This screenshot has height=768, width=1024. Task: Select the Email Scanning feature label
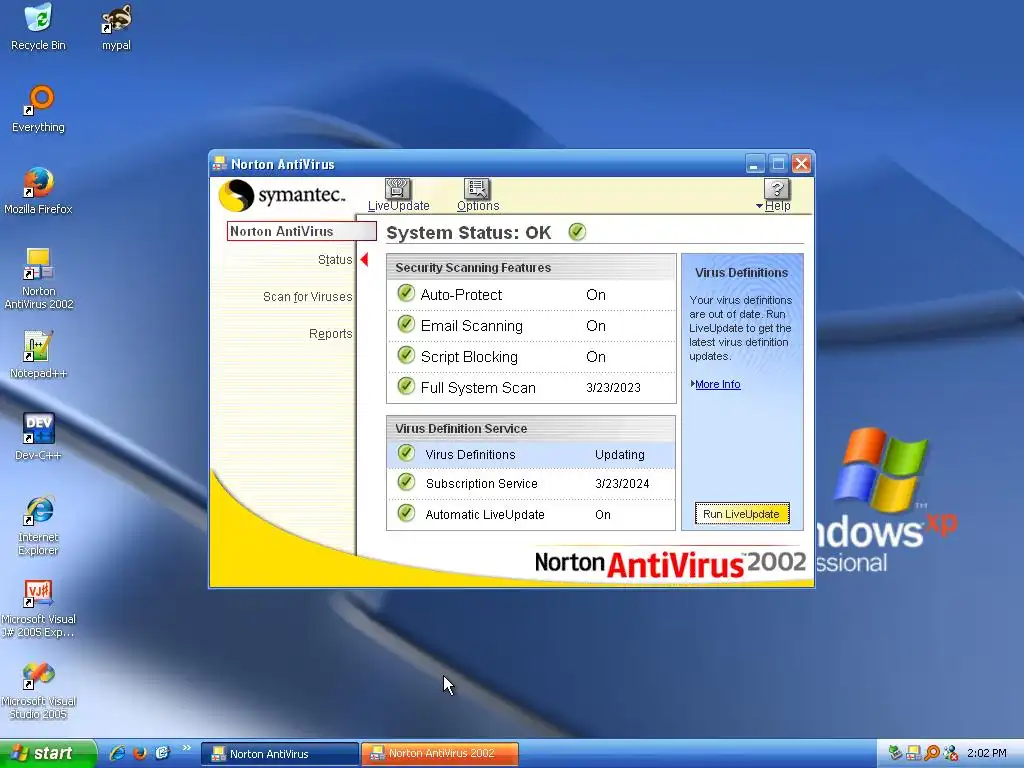pos(472,326)
